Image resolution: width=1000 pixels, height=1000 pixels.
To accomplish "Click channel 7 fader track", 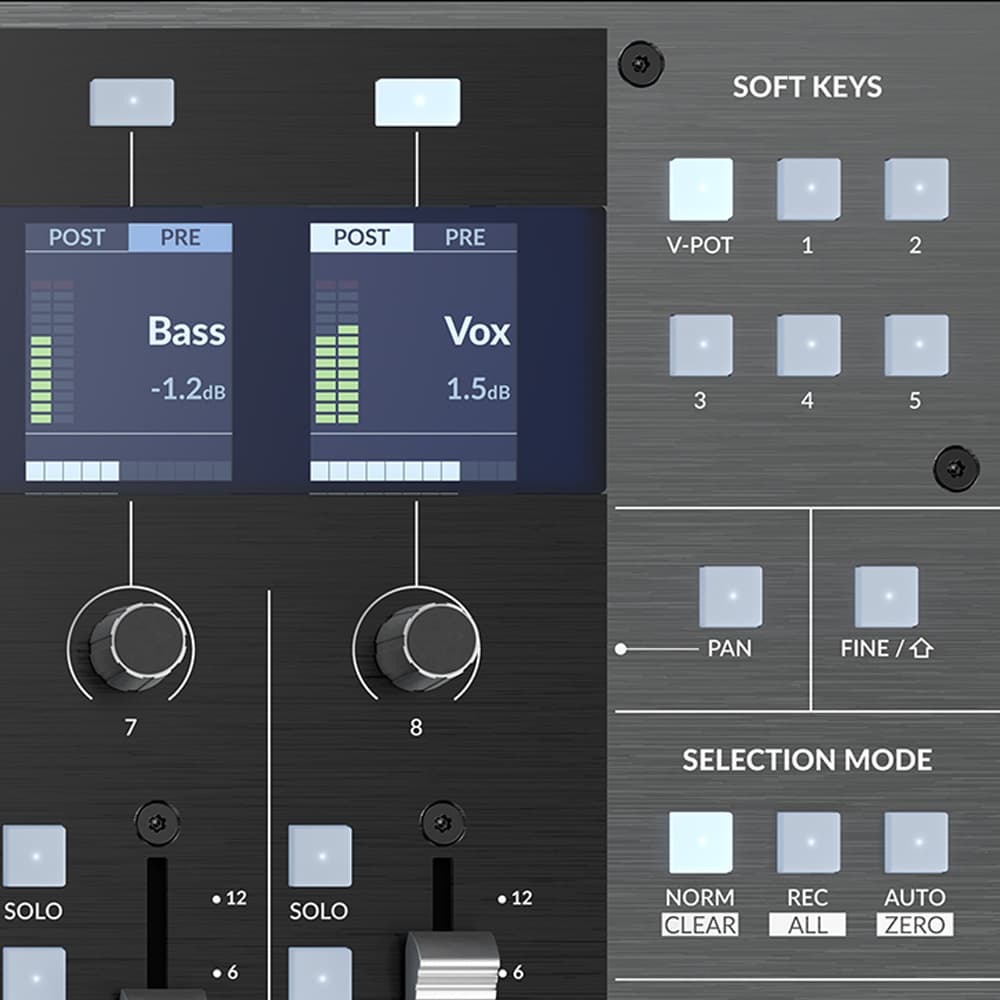I will 157,922.
